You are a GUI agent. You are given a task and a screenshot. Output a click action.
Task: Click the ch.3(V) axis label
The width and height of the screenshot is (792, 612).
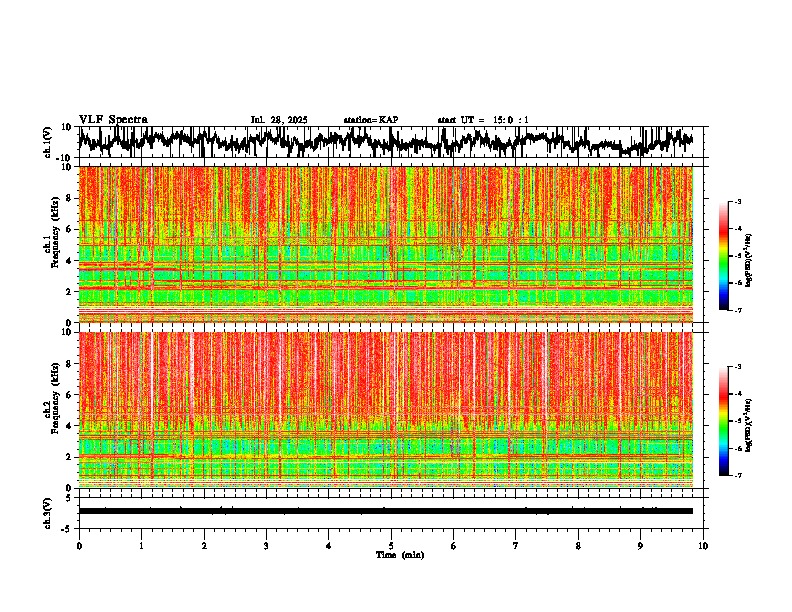pos(48,514)
